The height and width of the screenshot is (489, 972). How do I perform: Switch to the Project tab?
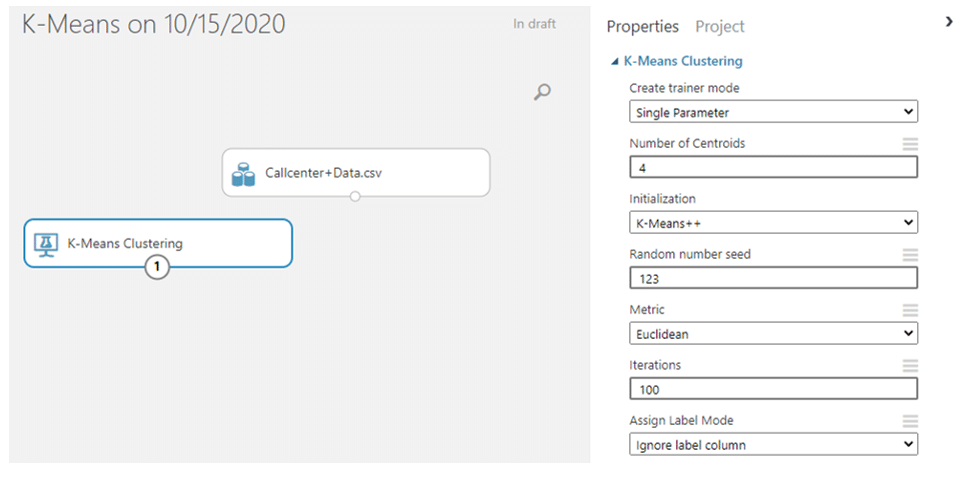(720, 27)
